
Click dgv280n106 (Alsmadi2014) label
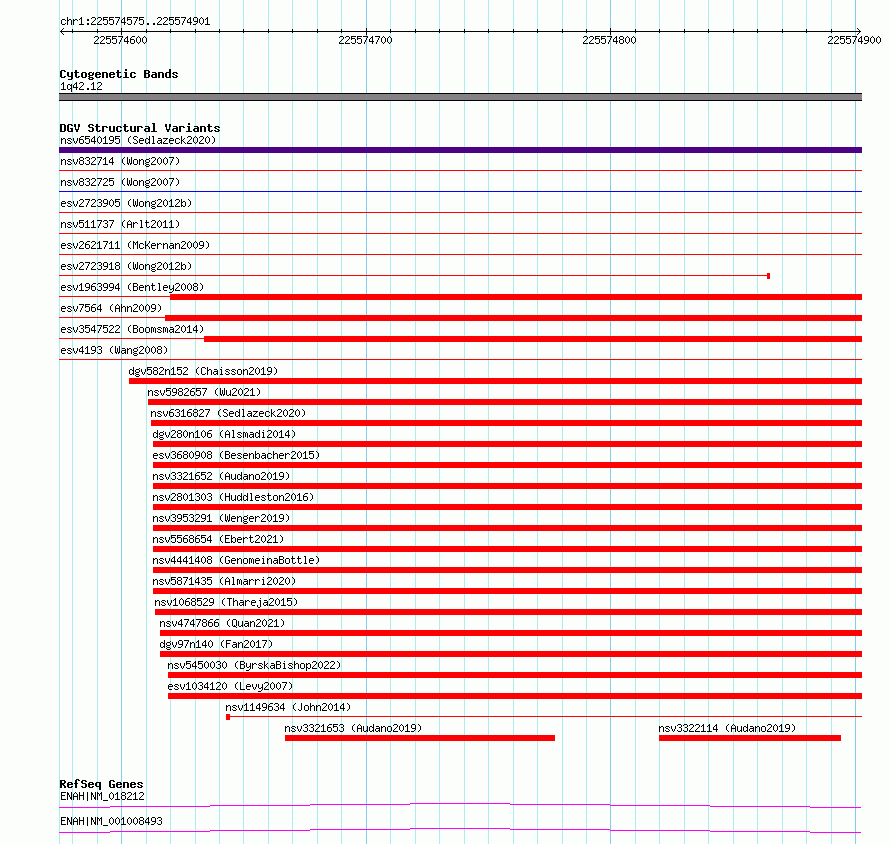pyautogui.click(x=224, y=434)
